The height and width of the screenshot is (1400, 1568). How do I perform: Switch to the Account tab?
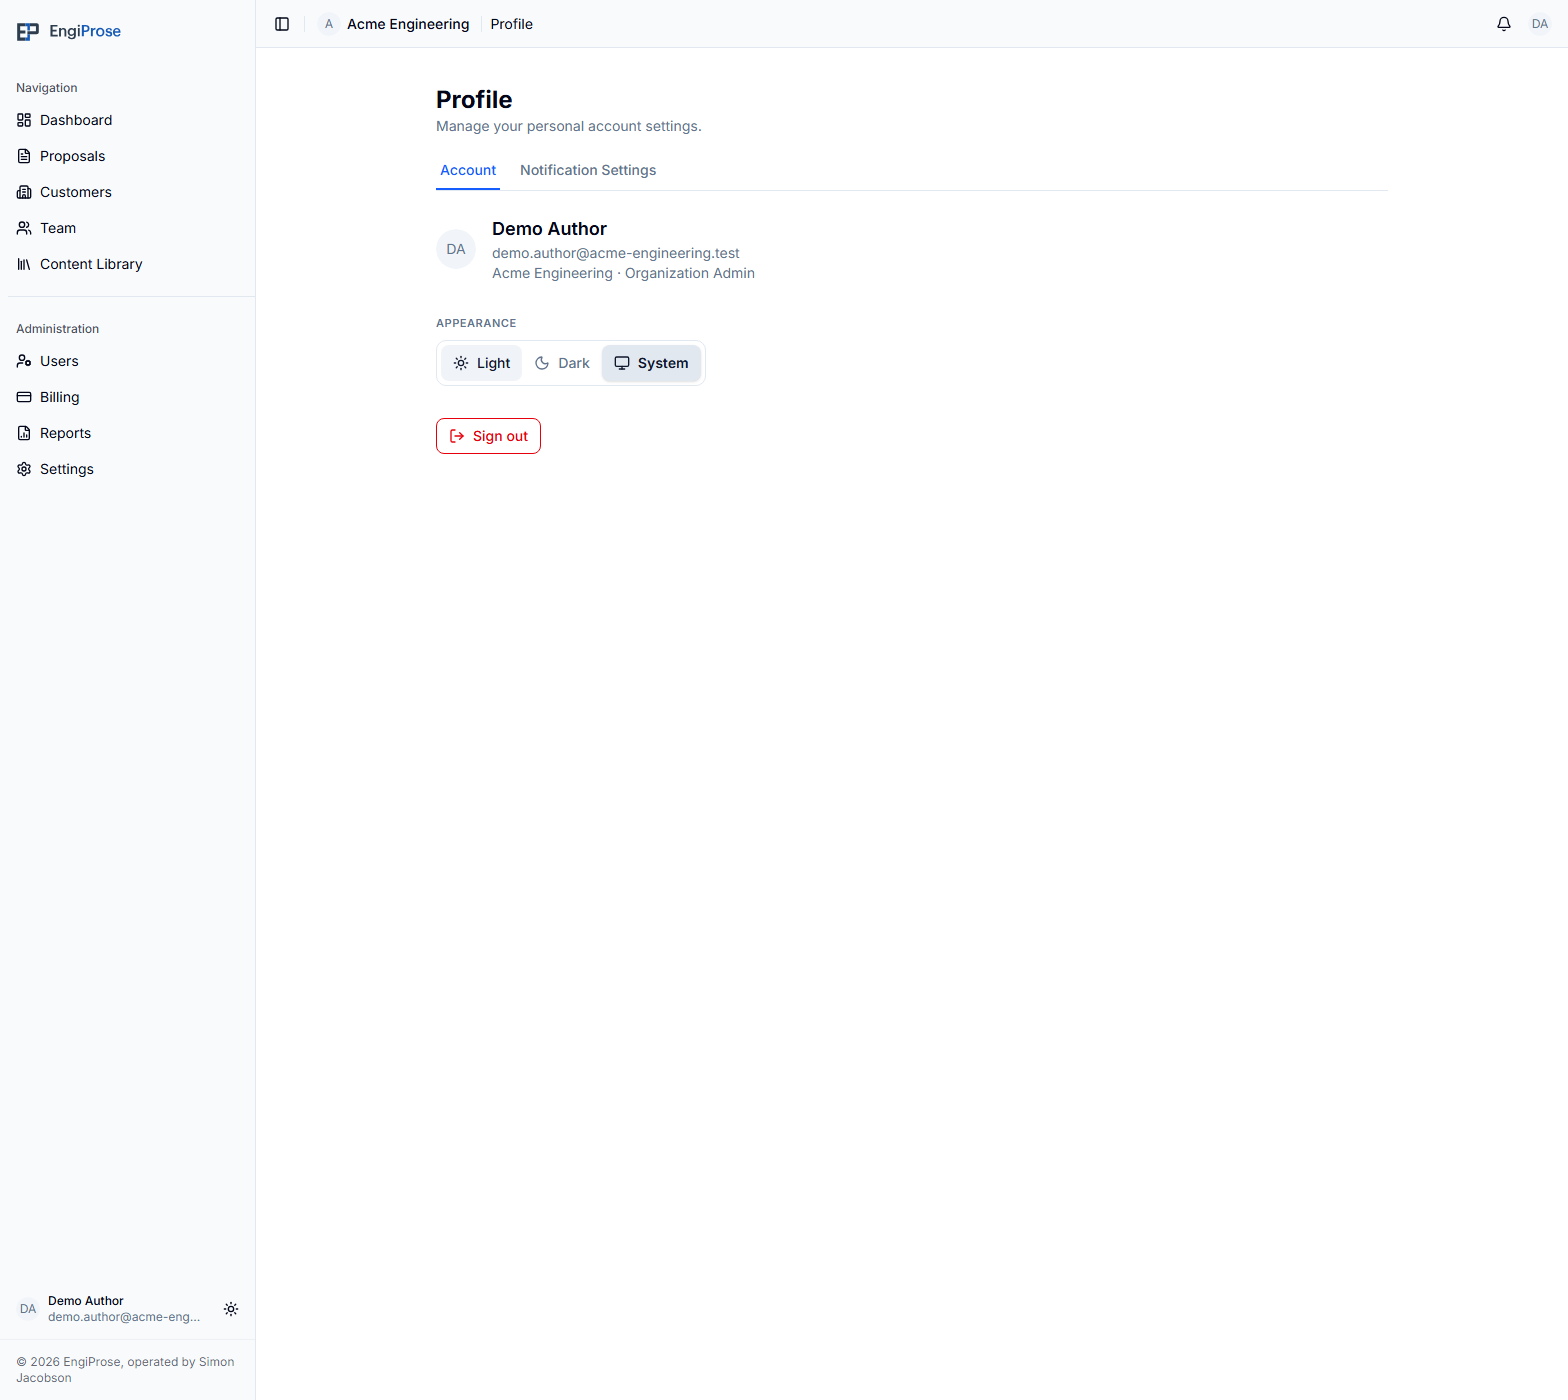(x=468, y=171)
